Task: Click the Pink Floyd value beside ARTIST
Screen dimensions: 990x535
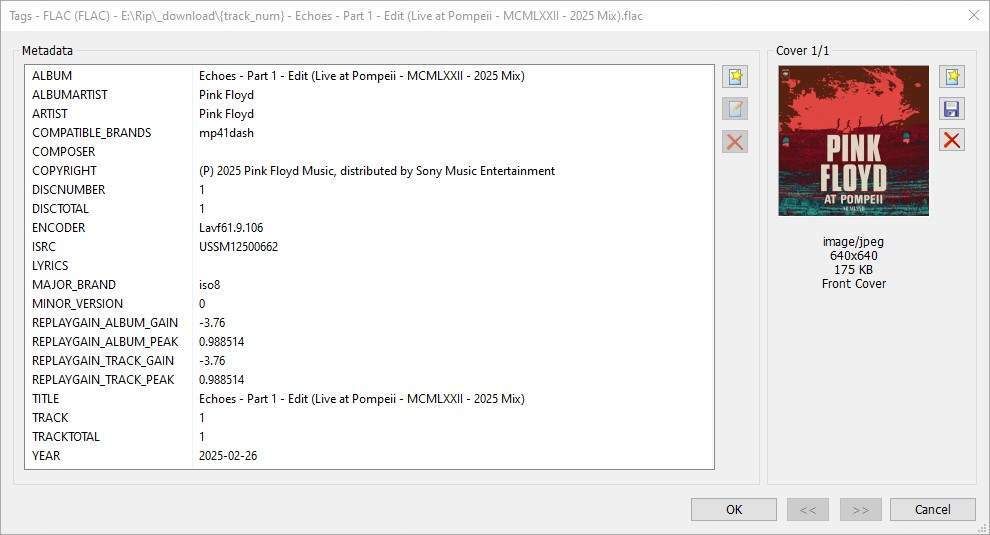Action: click(226, 114)
